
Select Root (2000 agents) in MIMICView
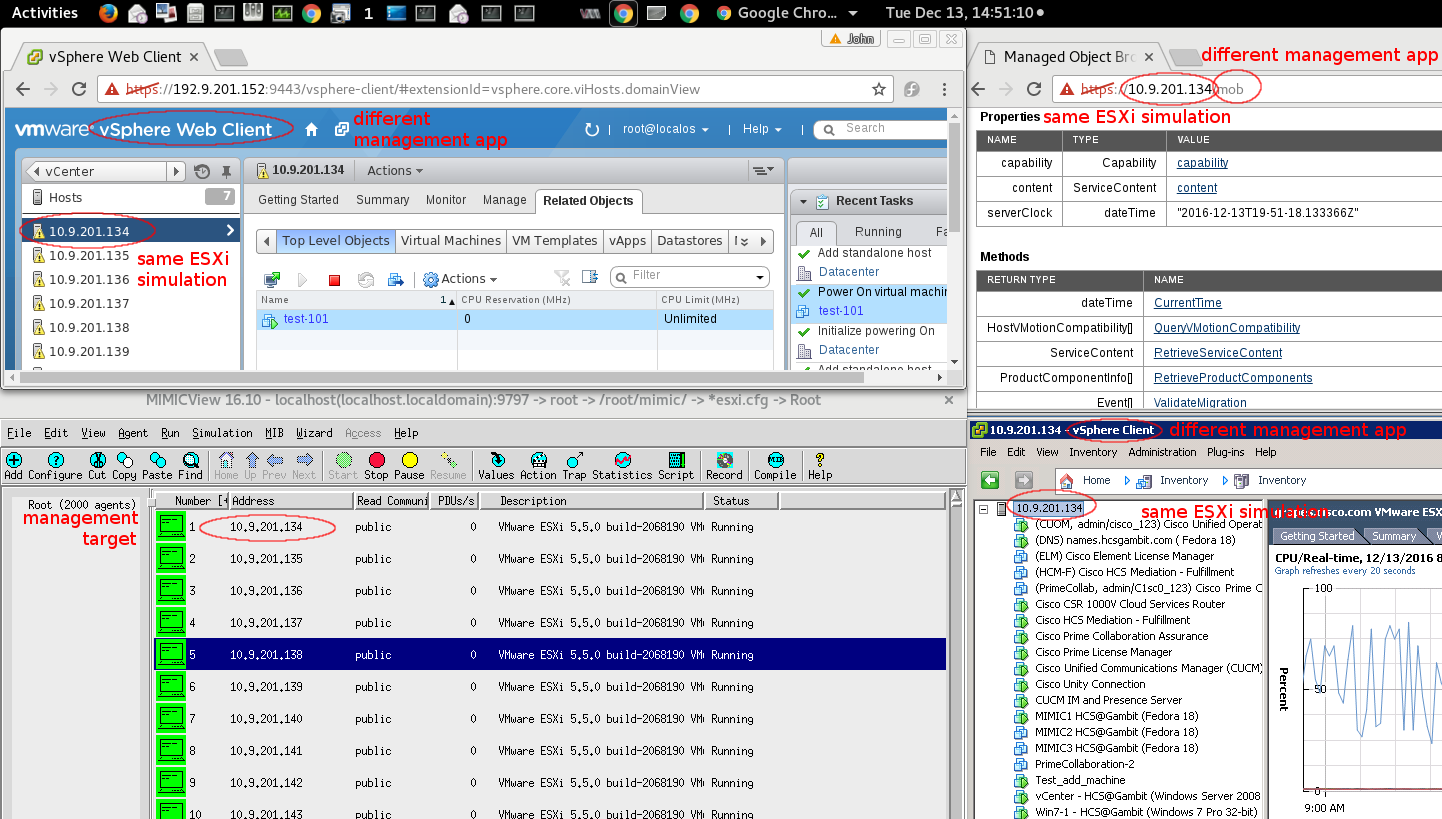[82, 504]
